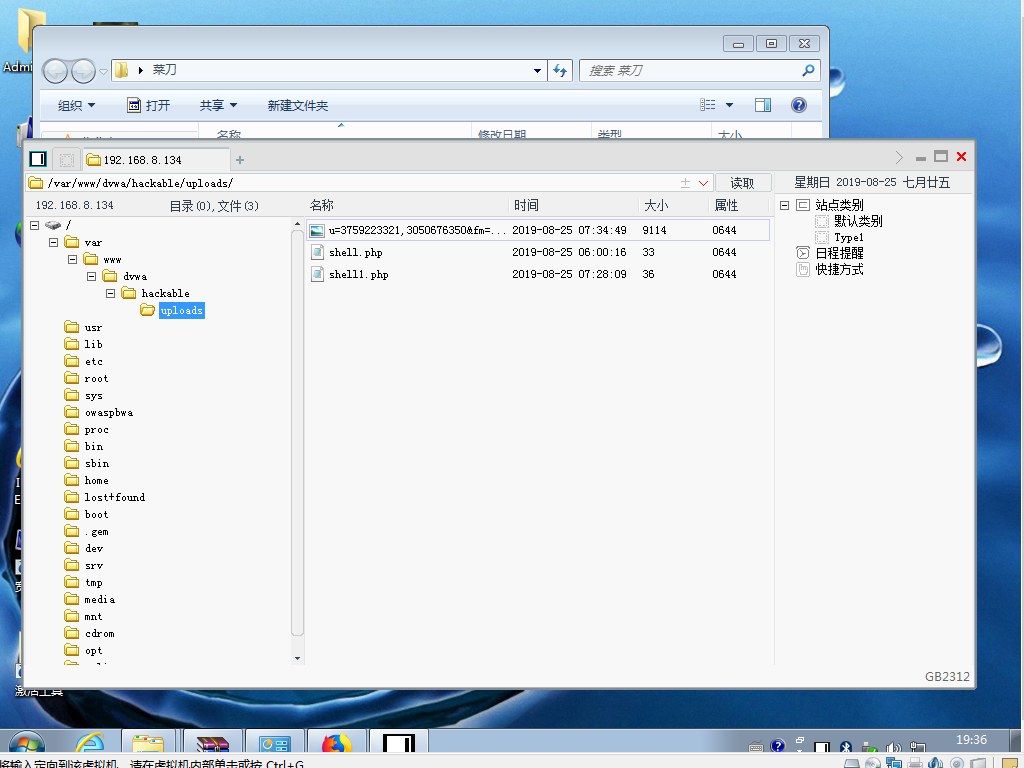Collapse the var folder node

pyautogui.click(x=54, y=242)
